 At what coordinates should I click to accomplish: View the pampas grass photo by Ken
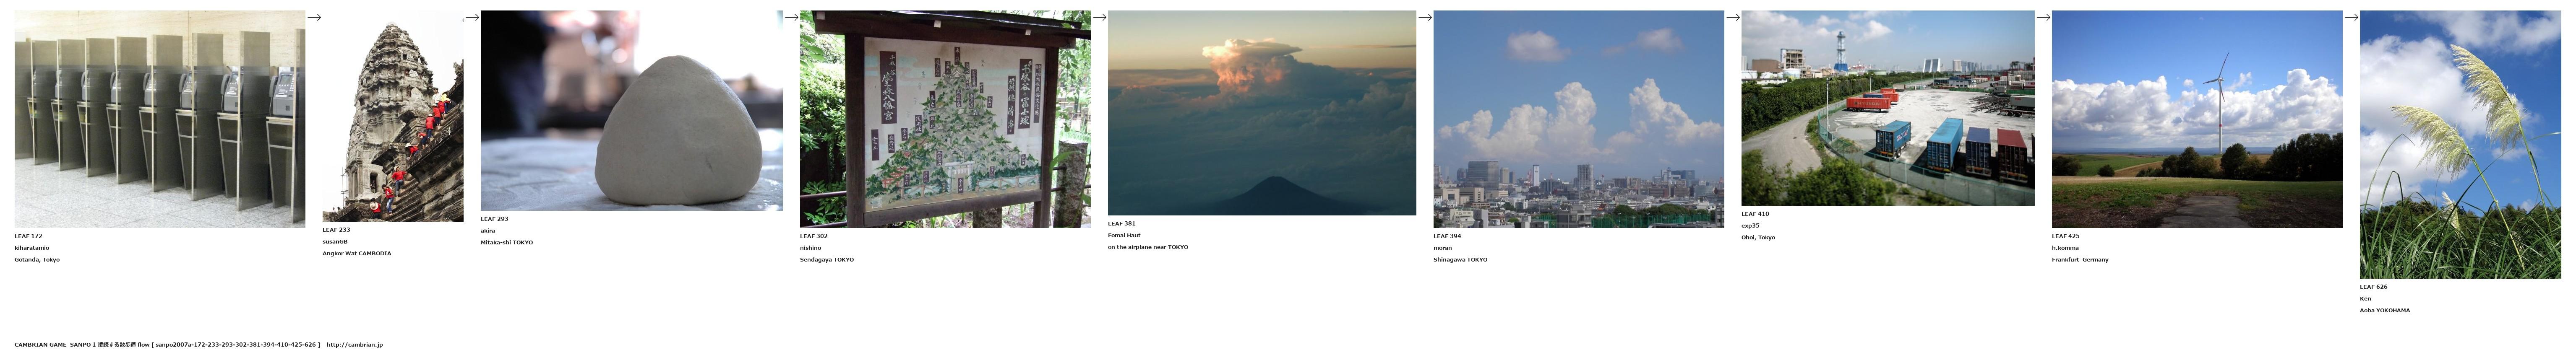(2461, 144)
